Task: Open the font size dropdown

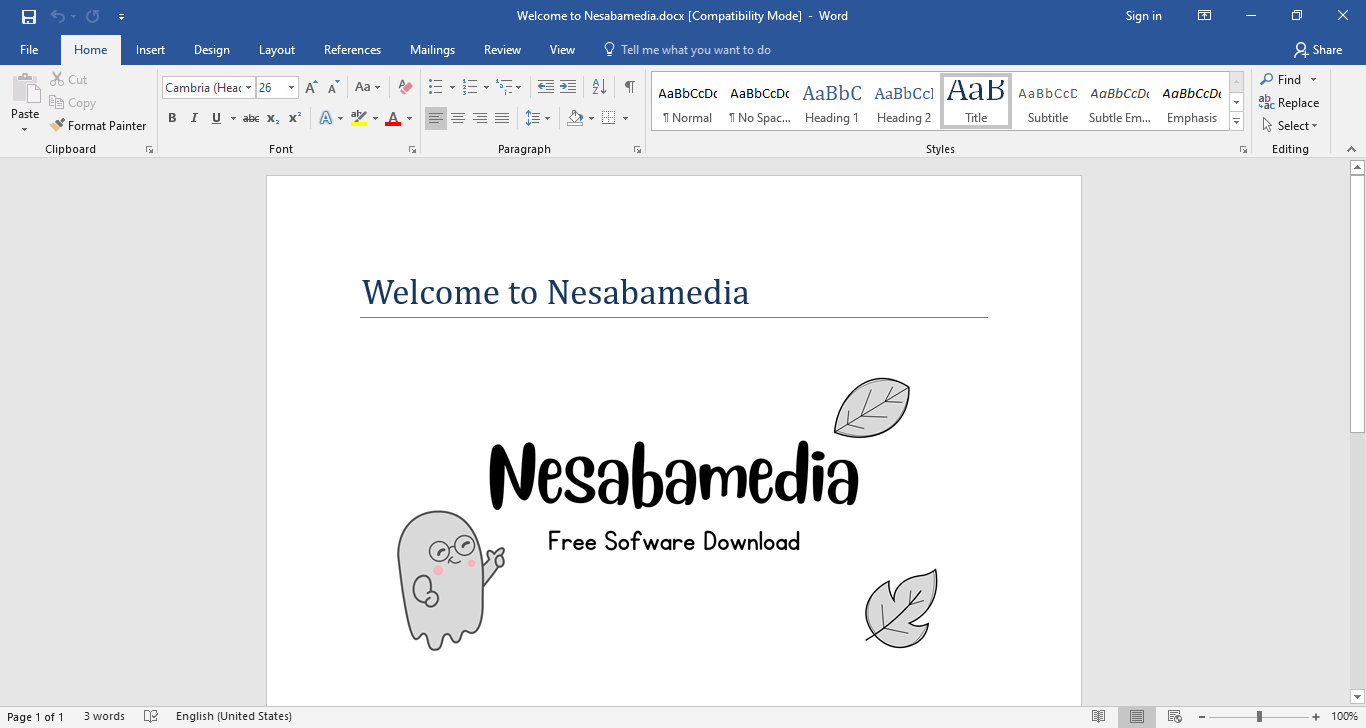Action: (x=291, y=88)
